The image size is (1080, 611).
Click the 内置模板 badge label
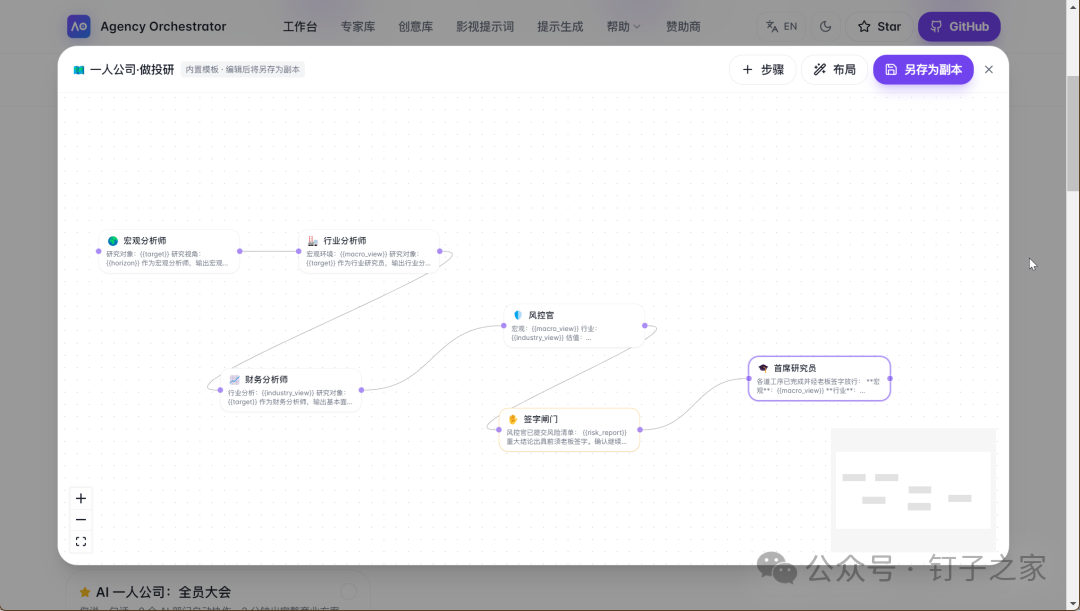[242, 70]
